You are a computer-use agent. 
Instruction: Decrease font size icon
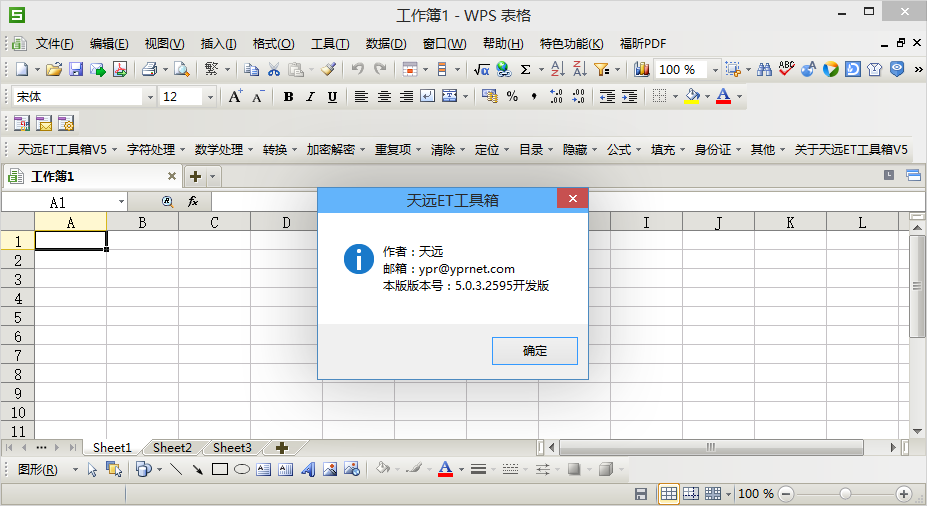(258, 96)
